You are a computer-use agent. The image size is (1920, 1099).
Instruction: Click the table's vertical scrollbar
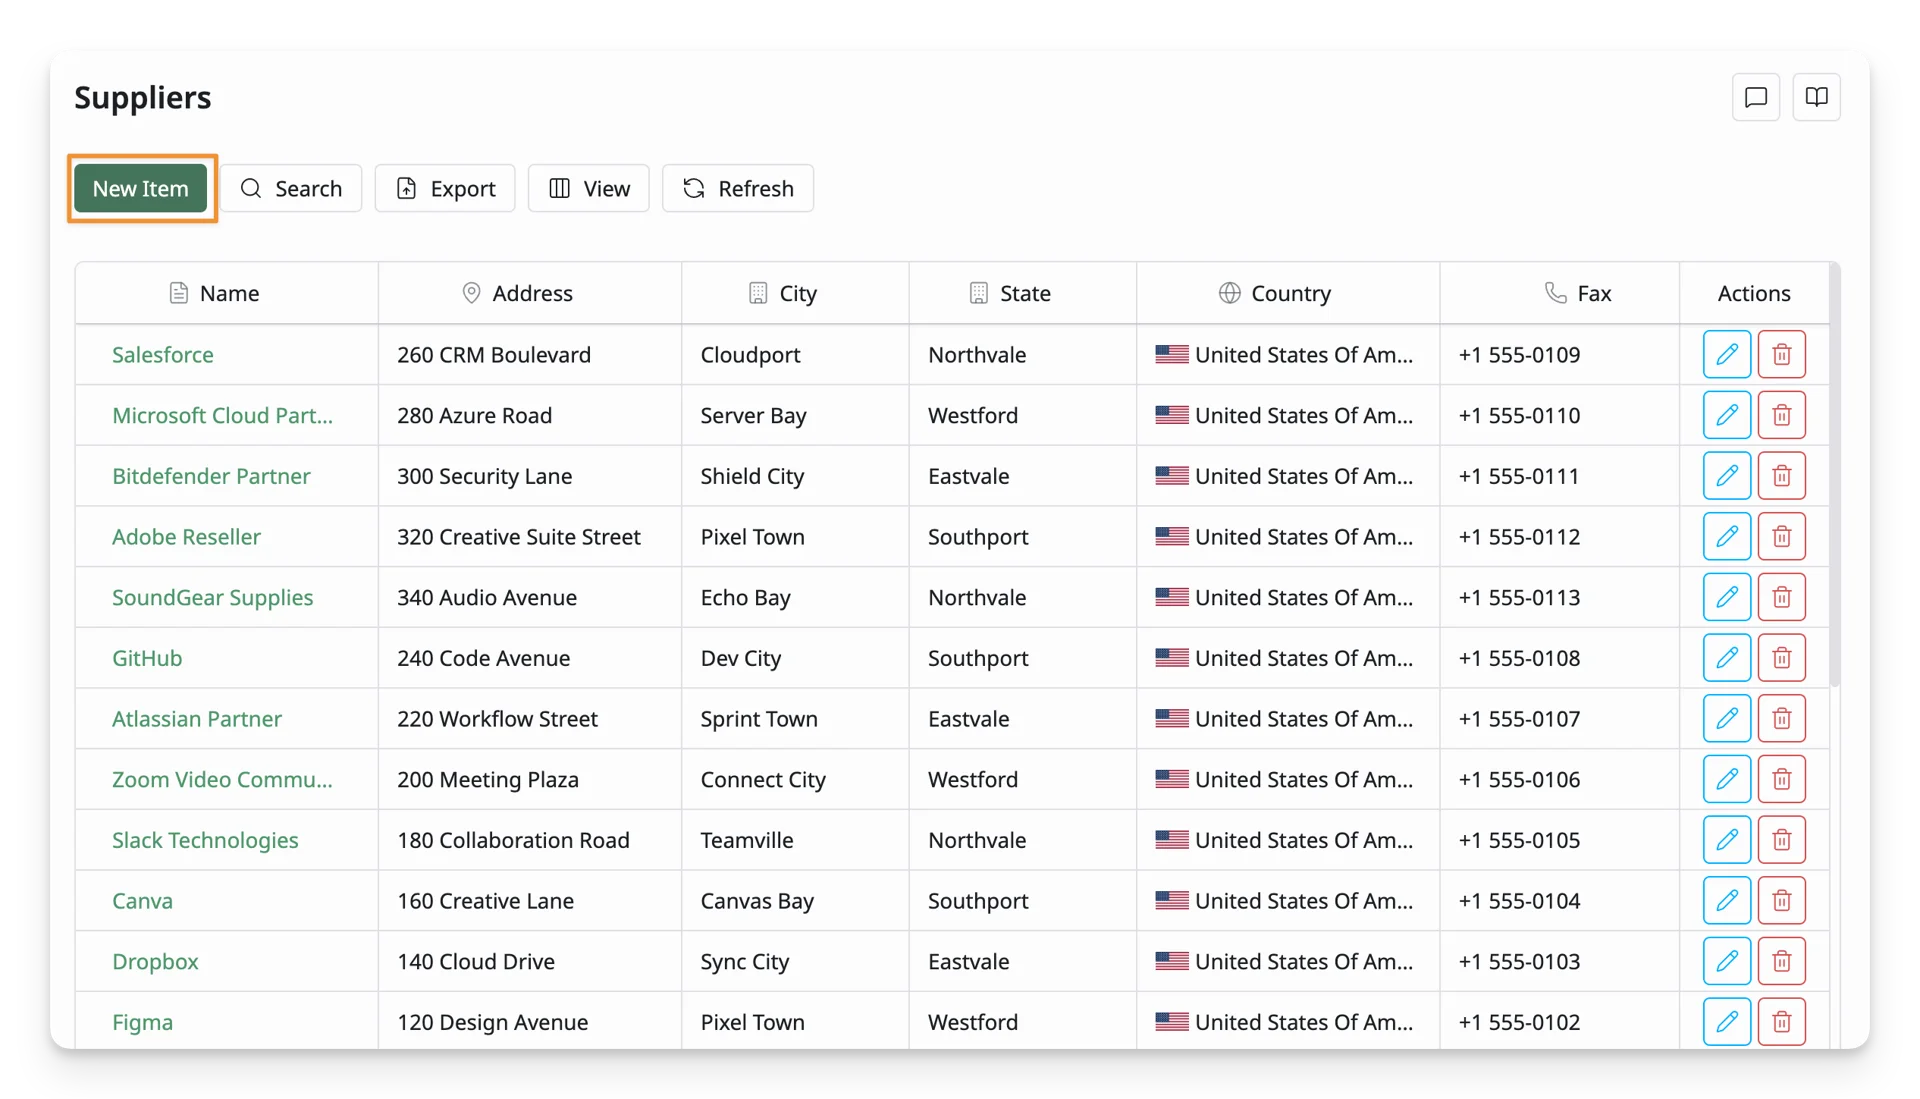(1834, 475)
